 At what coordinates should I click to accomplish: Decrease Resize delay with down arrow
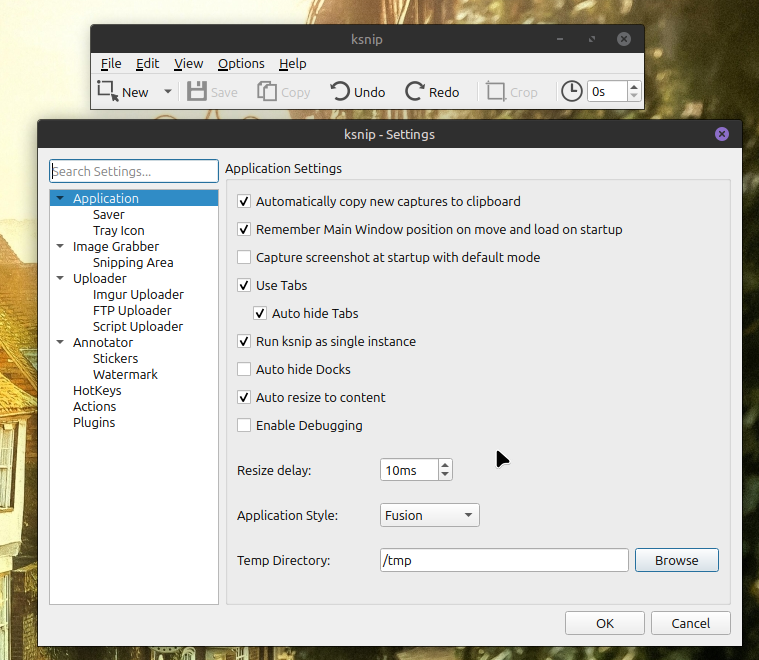[445, 475]
